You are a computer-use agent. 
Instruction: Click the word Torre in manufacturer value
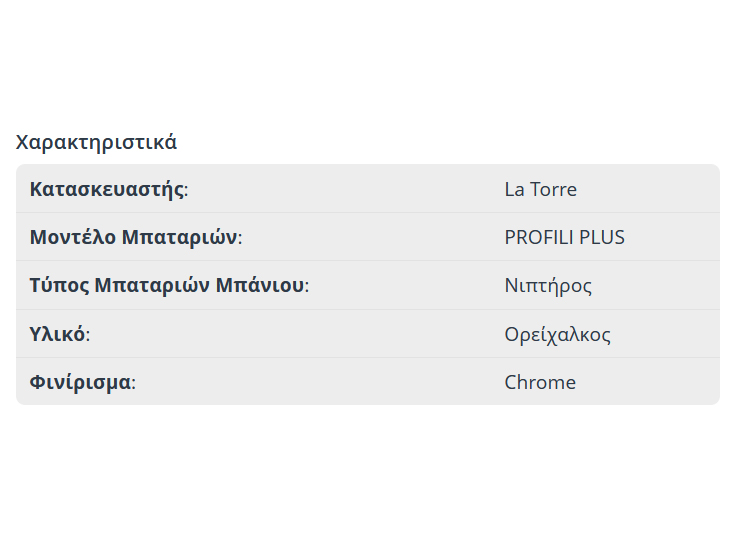coord(553,189)
